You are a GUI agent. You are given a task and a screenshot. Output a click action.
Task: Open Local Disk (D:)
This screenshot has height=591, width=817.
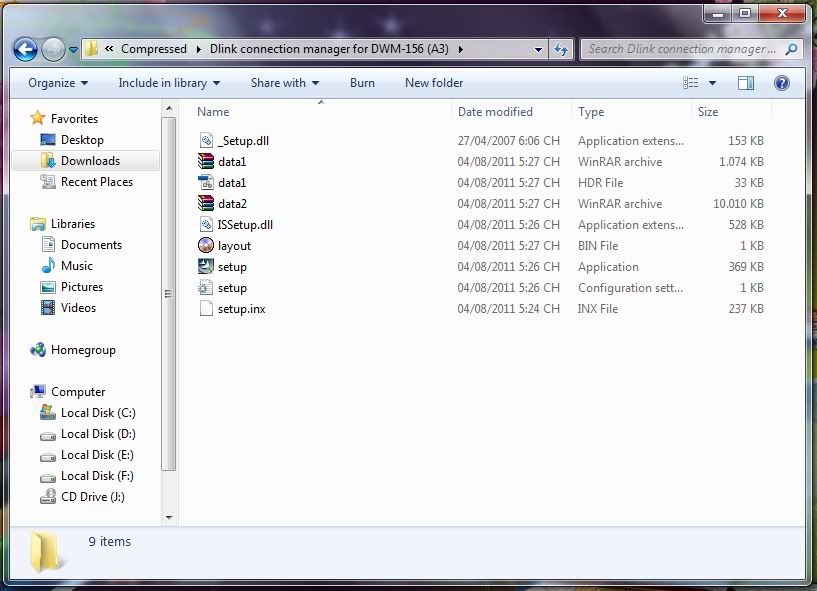pyautogui.click(x=98, y=434)
